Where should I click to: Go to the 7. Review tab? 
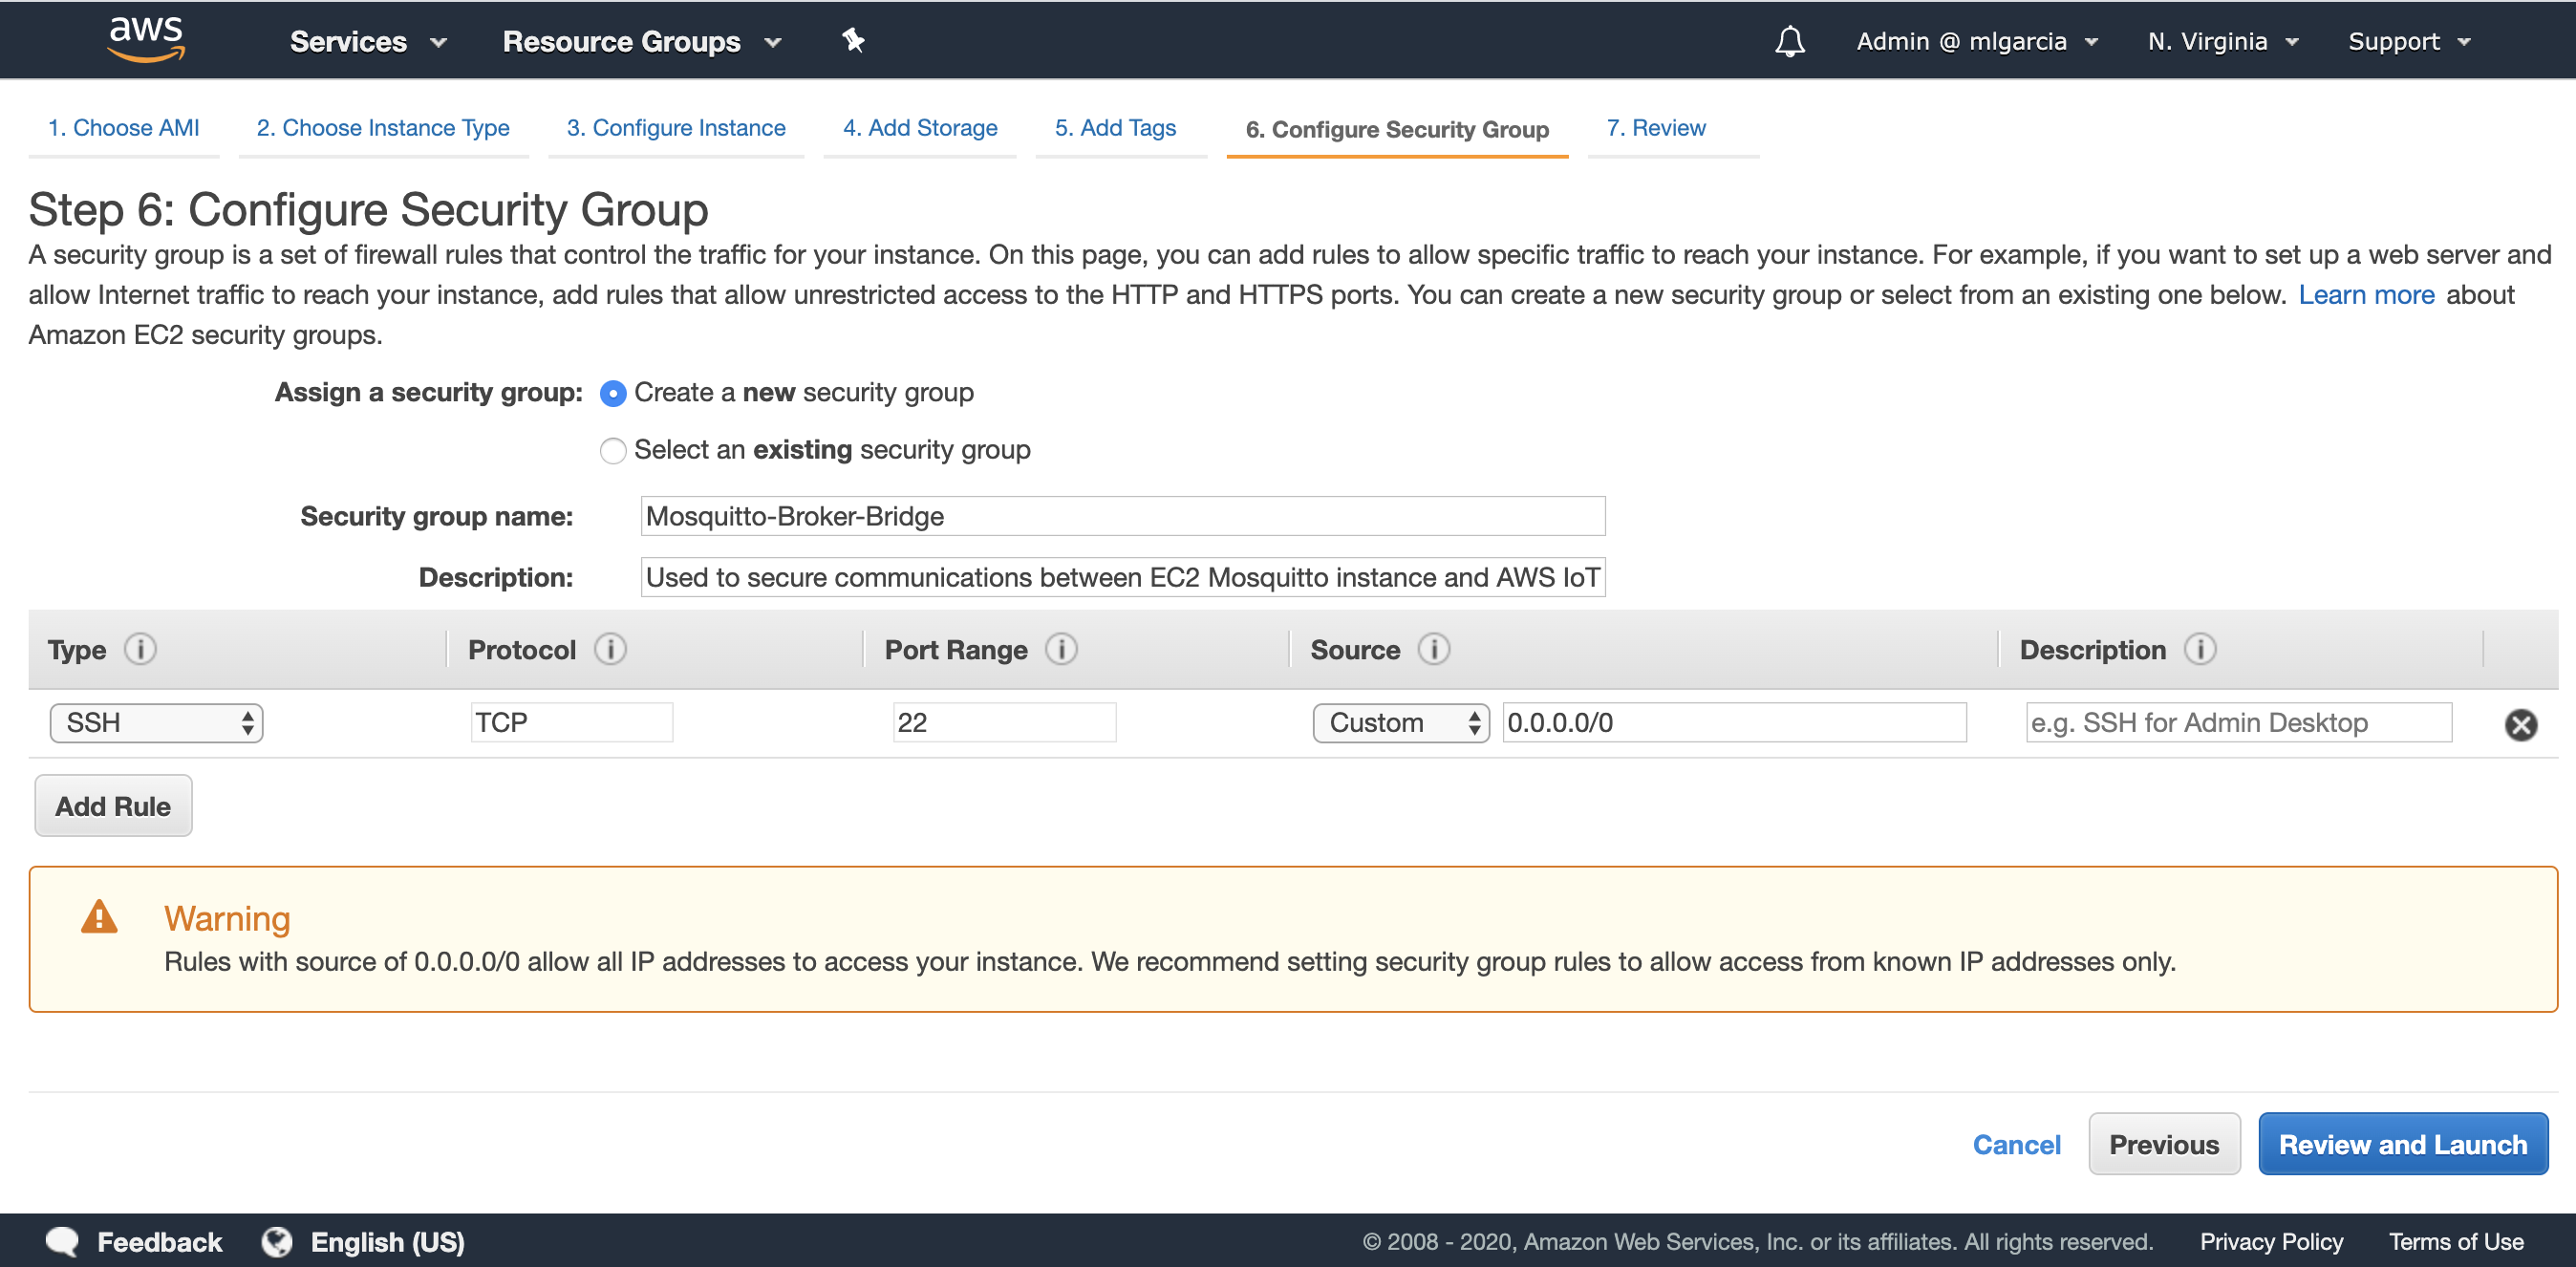click(x=1655, y=128)
